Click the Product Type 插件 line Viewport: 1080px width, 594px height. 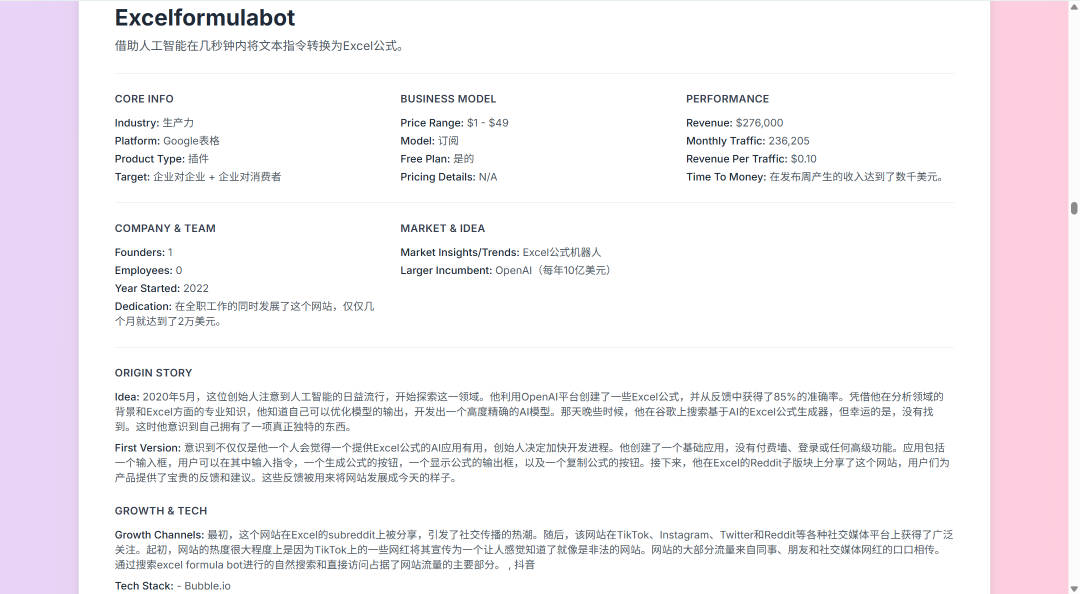point(162,158)
